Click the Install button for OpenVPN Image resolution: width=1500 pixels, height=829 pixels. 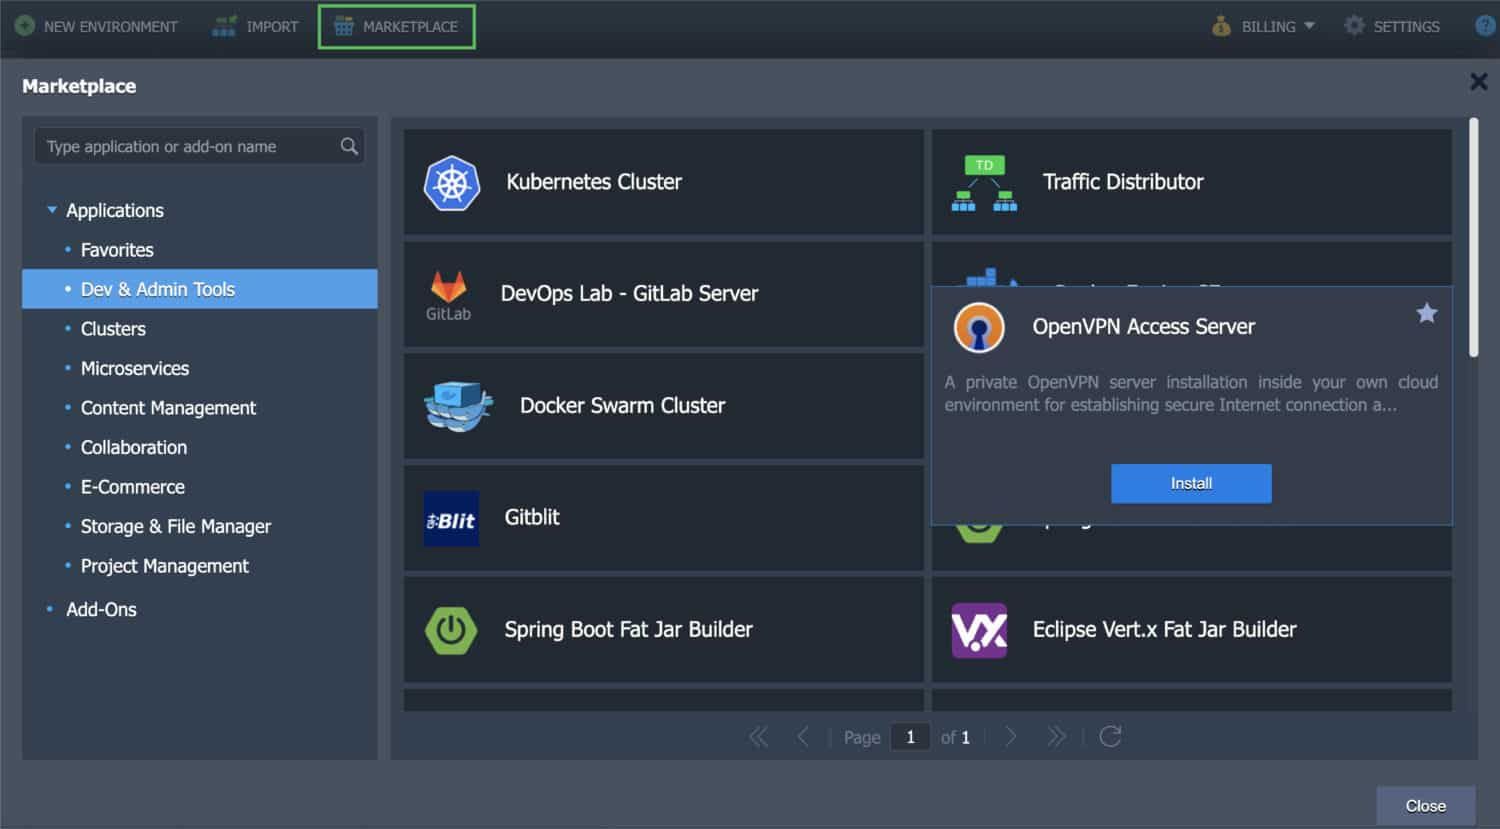pos(1191,483)
